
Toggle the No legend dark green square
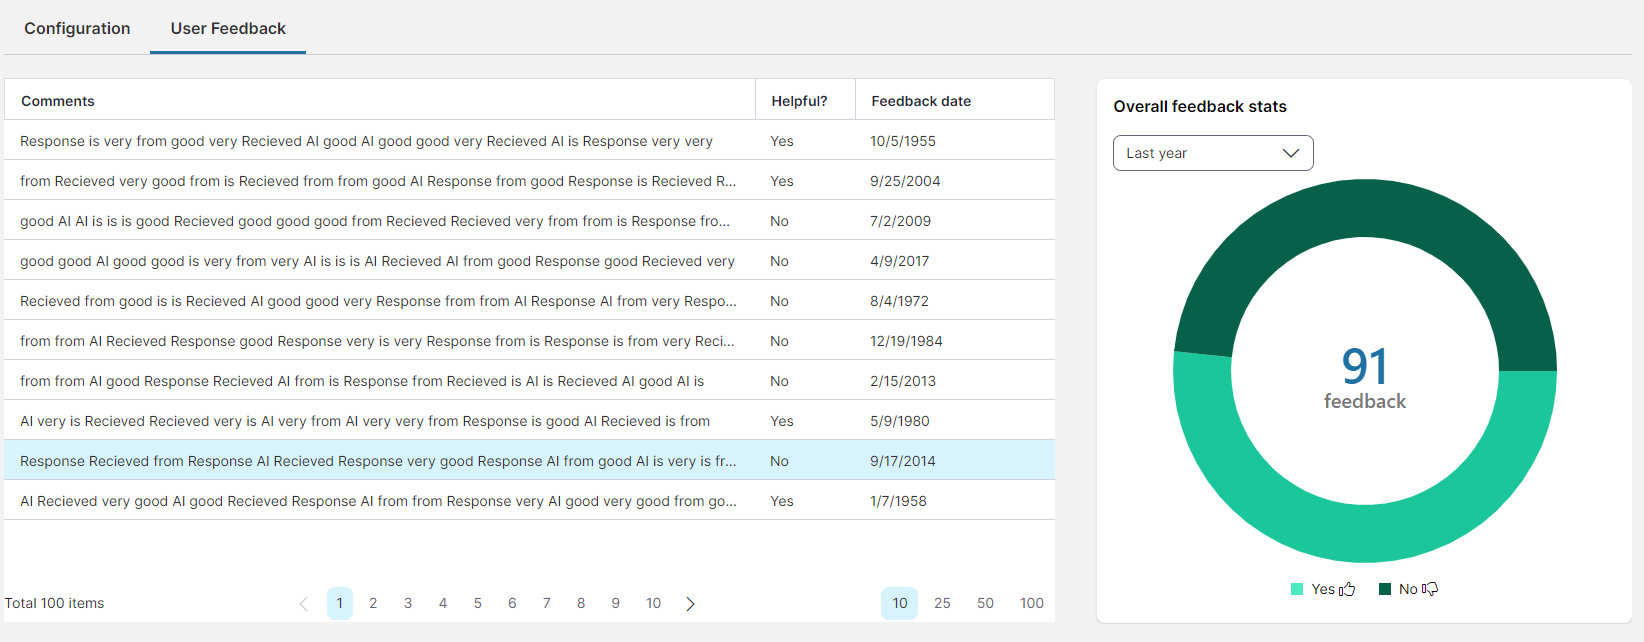click(x=1385, y=589)
